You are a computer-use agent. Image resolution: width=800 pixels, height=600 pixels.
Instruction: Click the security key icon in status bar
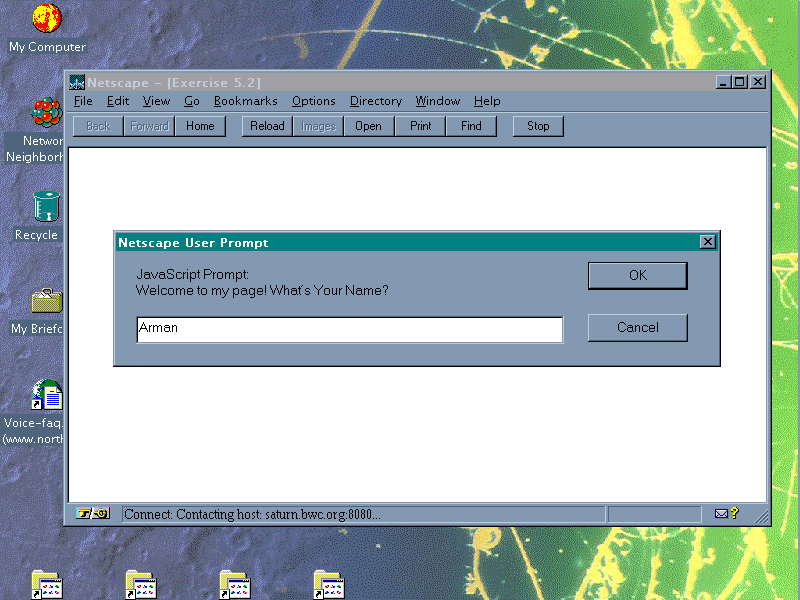[x=86, y=514]
